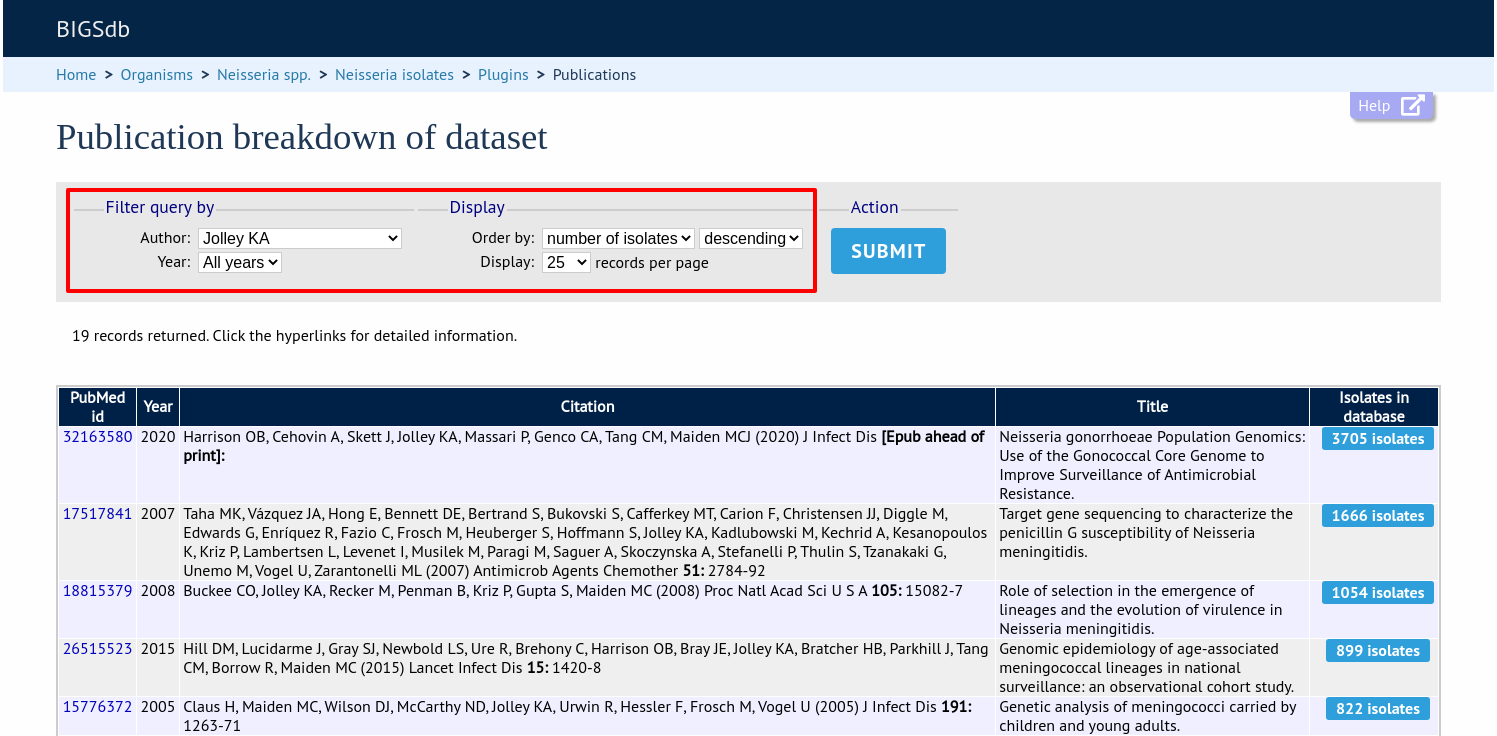Open the records per page dropdown

point(566,262)
